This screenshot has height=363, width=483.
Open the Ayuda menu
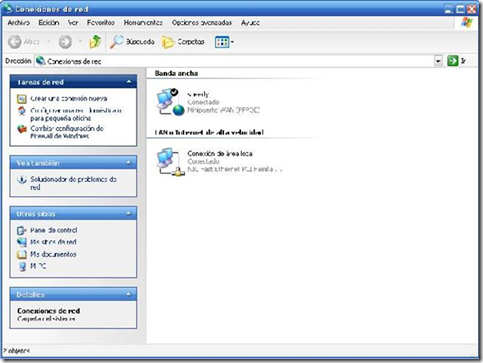(250, 23)
